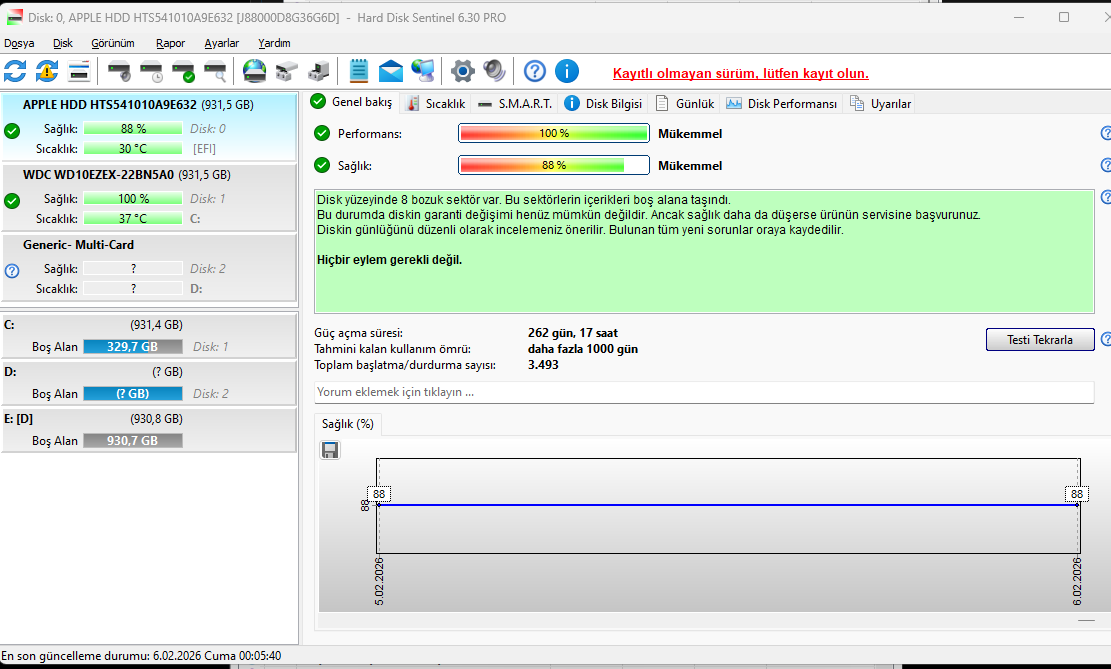Select the Sağlık (%) graph tab
The width and height of the screenshot is (1111, 669).
[x=348, y=424]
